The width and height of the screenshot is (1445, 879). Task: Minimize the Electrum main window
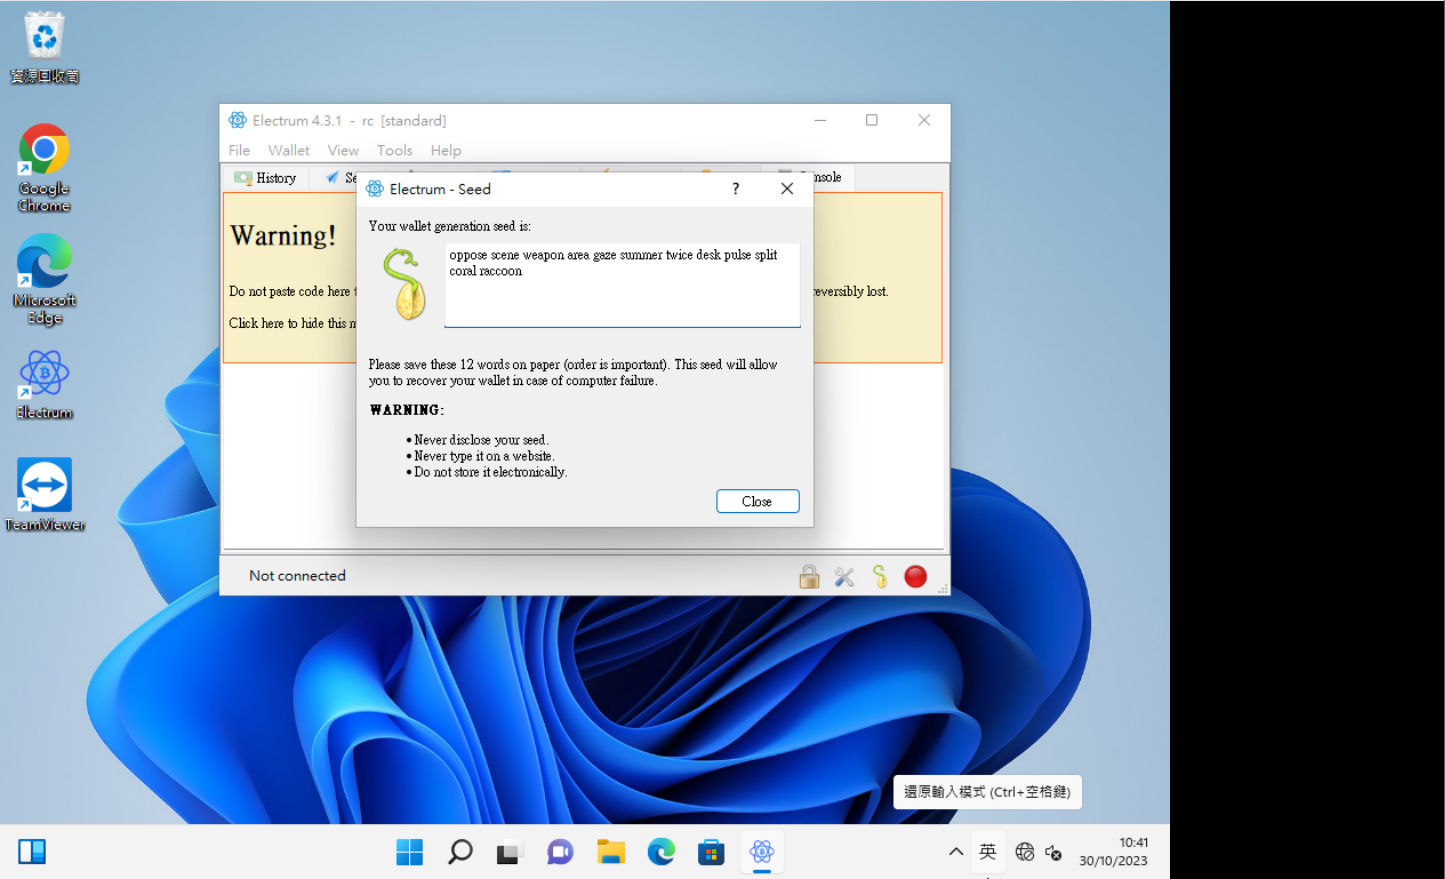pyautogui.click(x=820, y=120)
